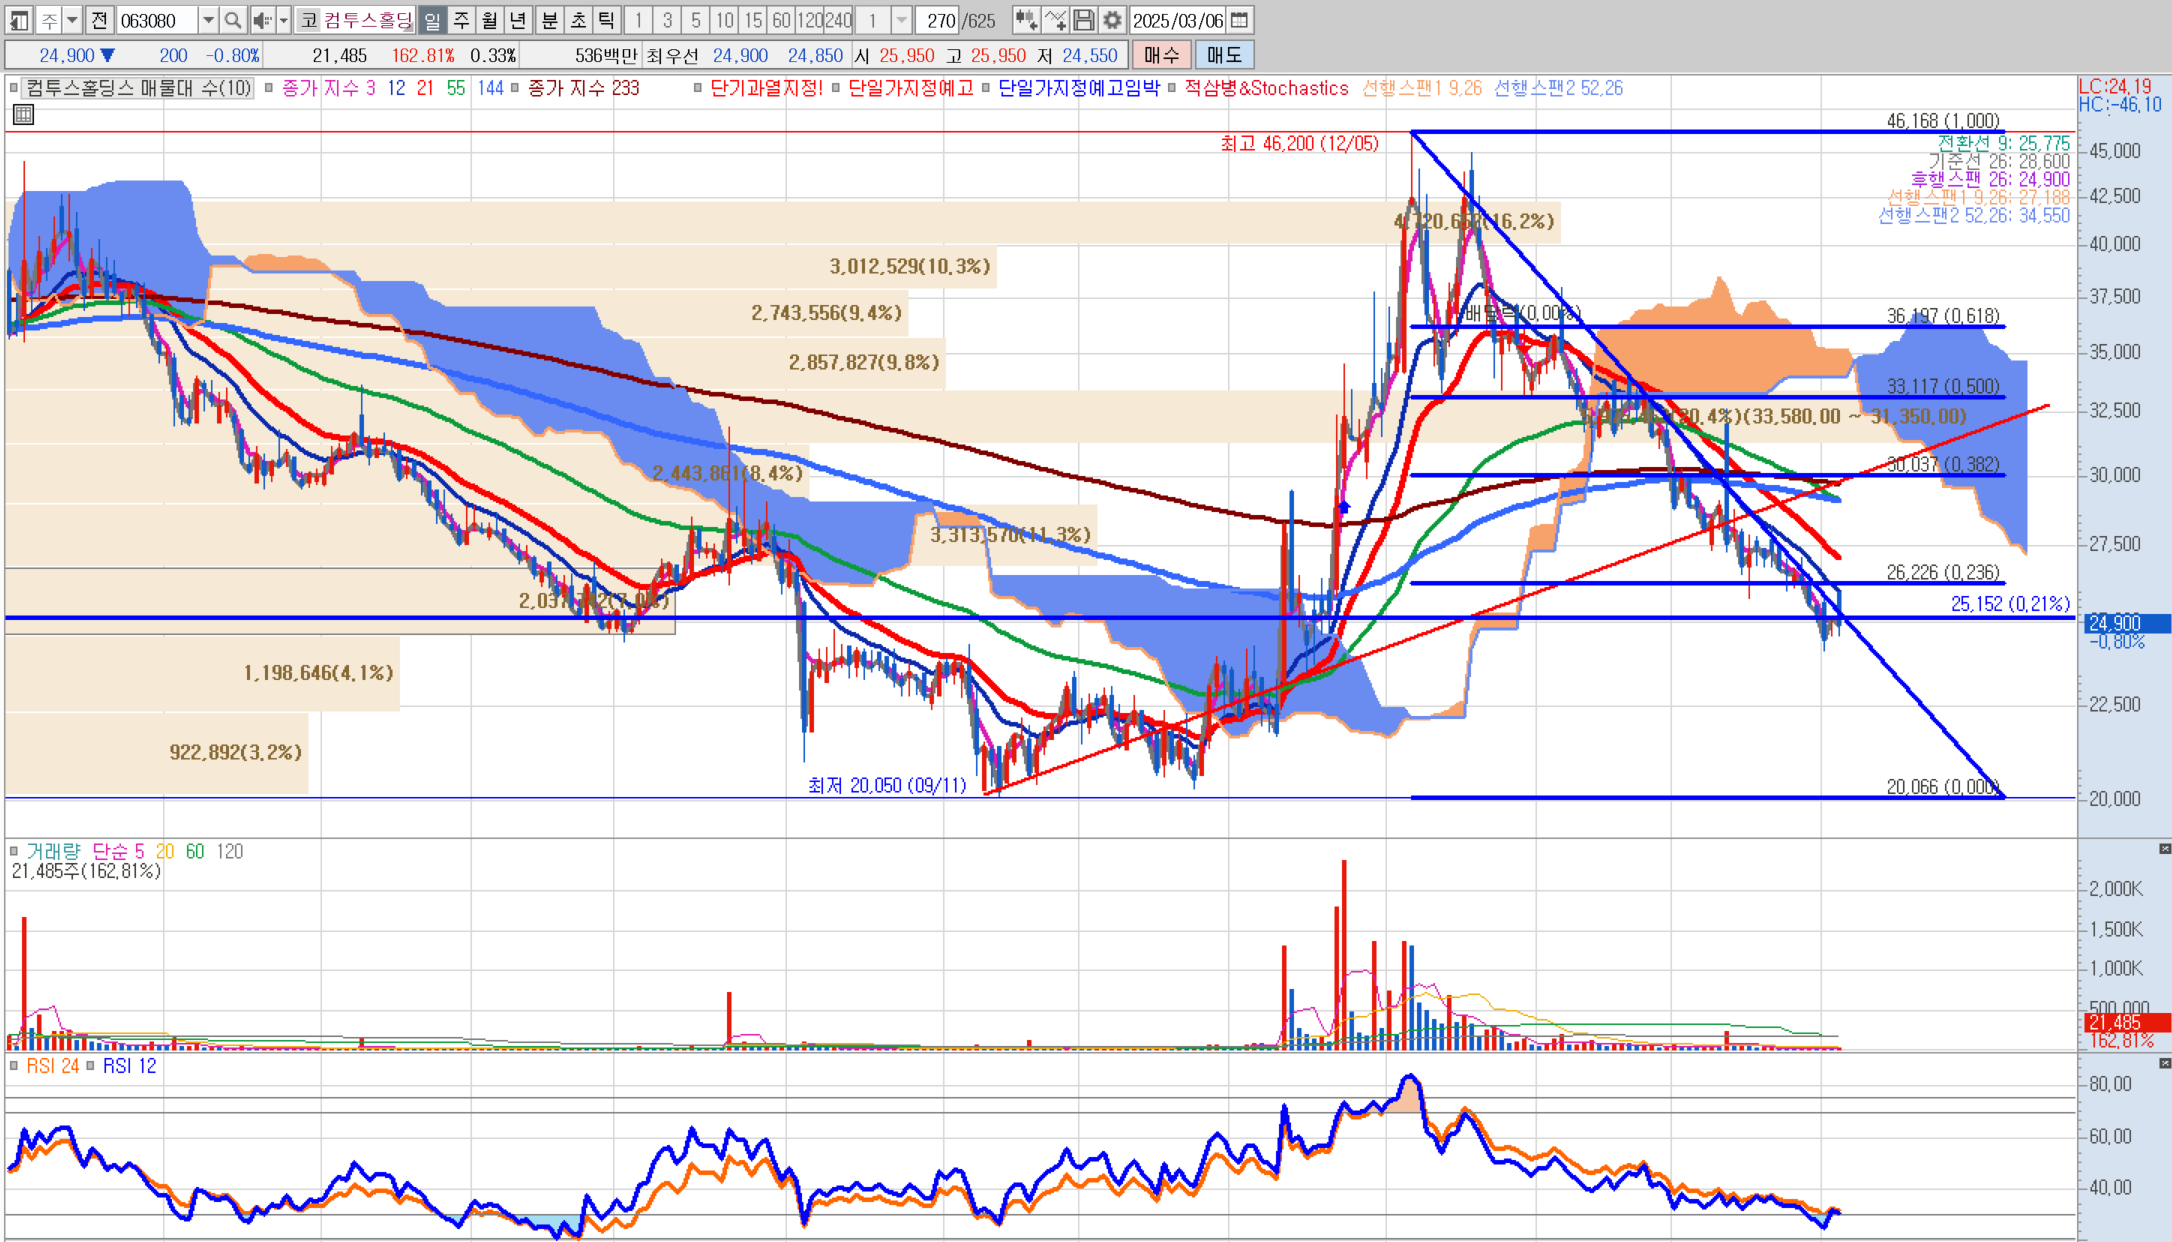
Task: Switch to the weekly 주 chart period
Action: [x=461, y=20]
